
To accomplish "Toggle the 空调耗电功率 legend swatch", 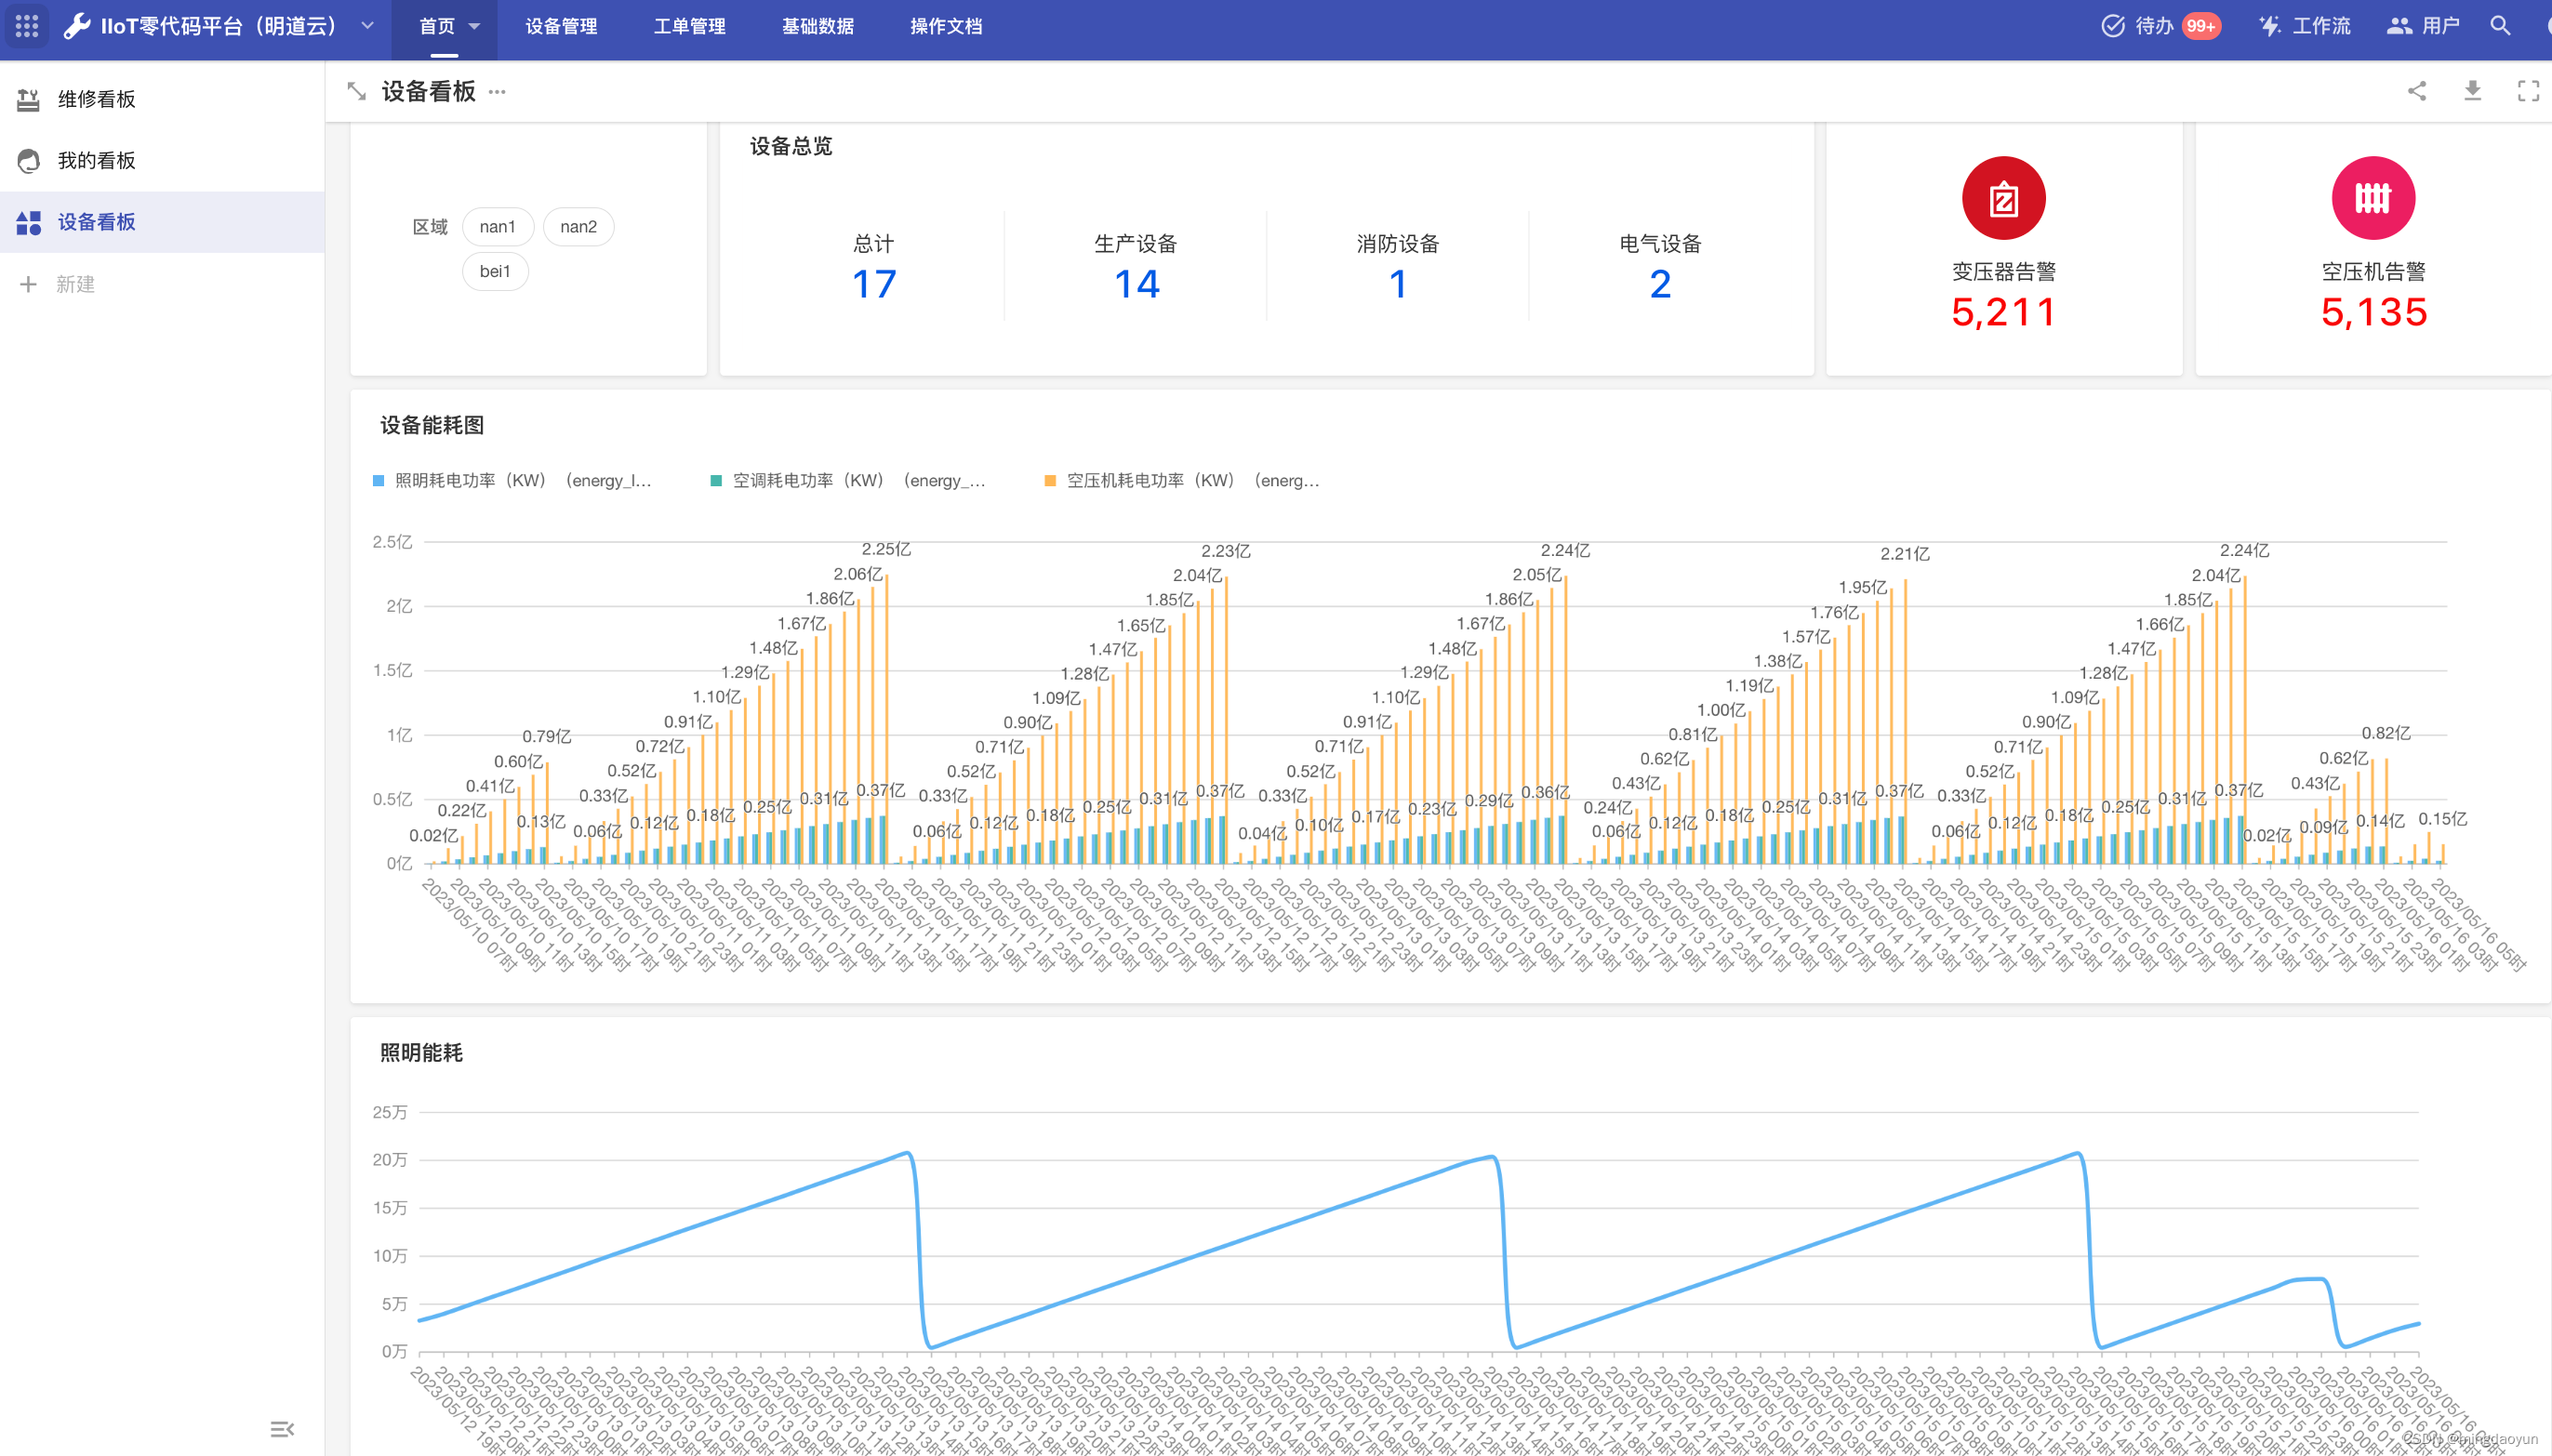I will click(x=716, y=481).
